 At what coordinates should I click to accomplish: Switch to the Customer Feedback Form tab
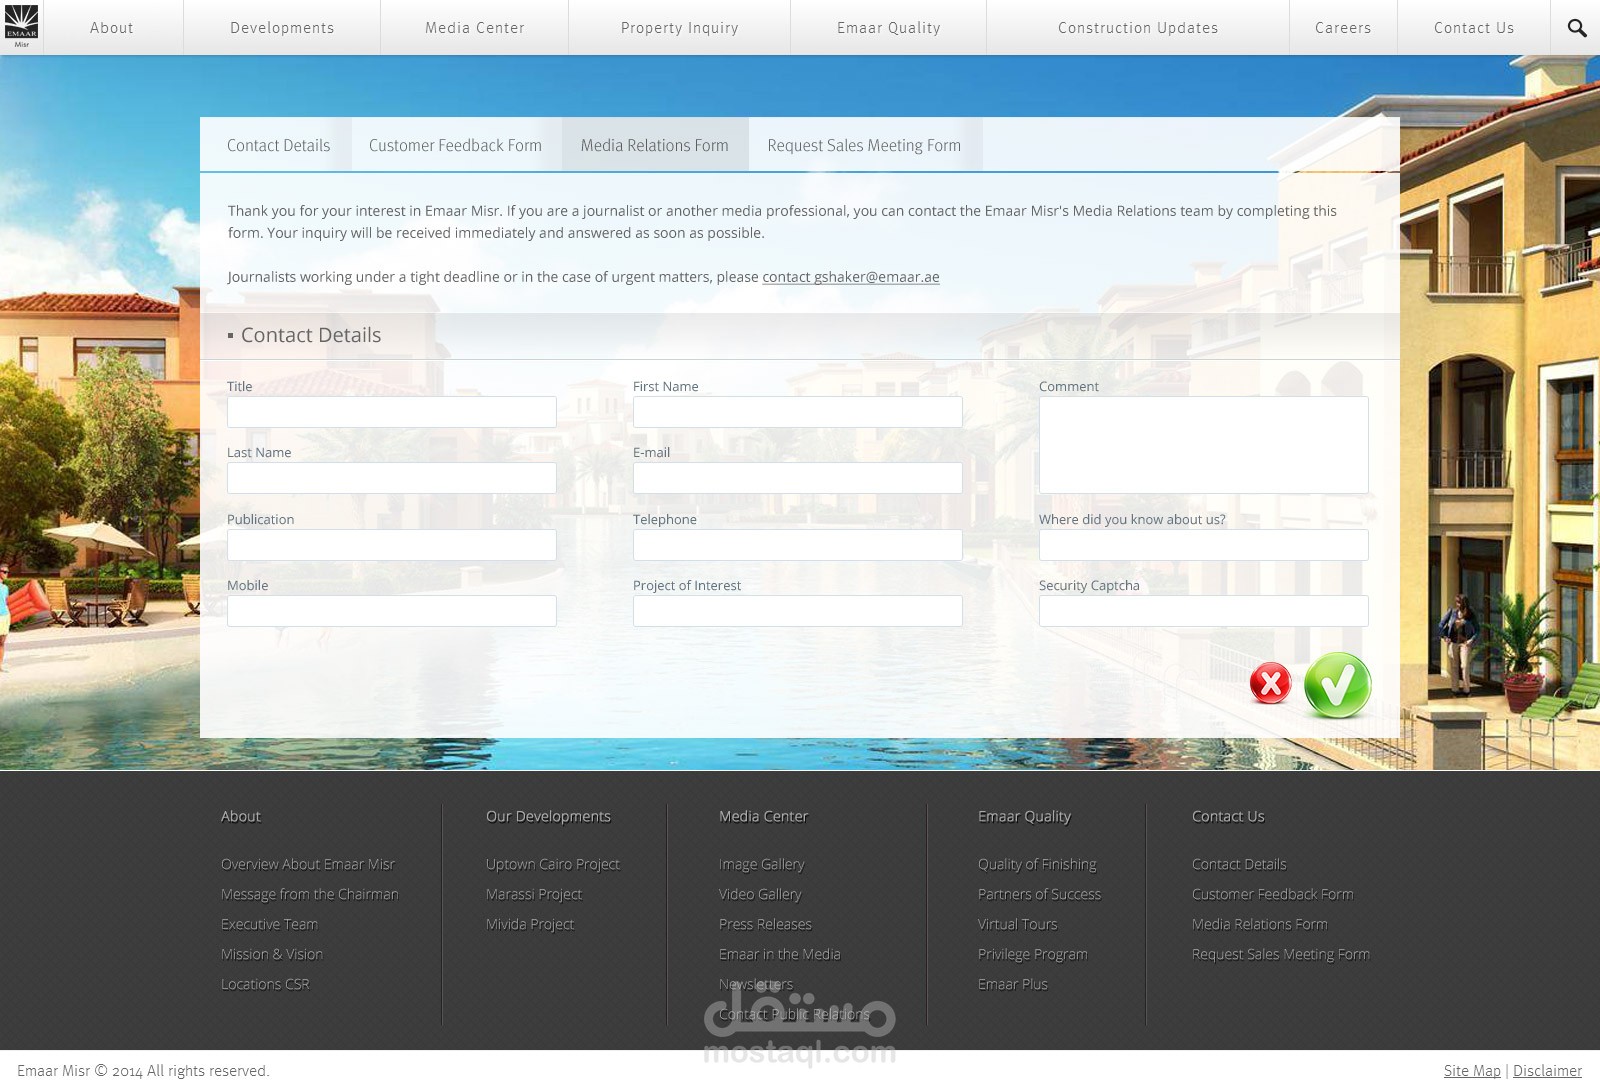(x=455, y=145)
